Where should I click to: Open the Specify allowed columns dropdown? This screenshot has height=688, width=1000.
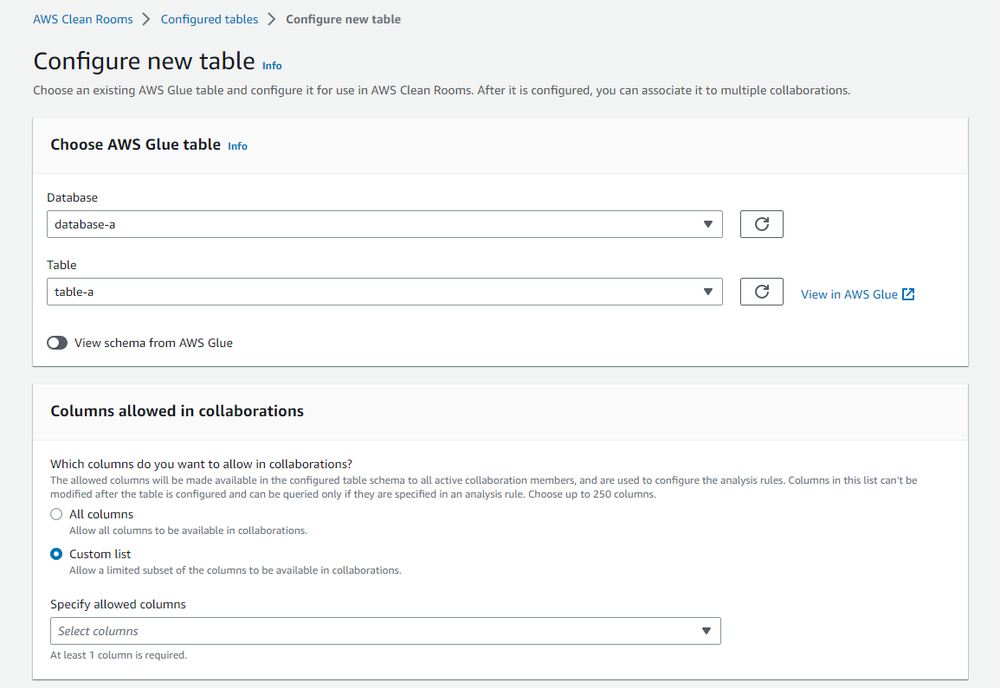coord(384,631)
